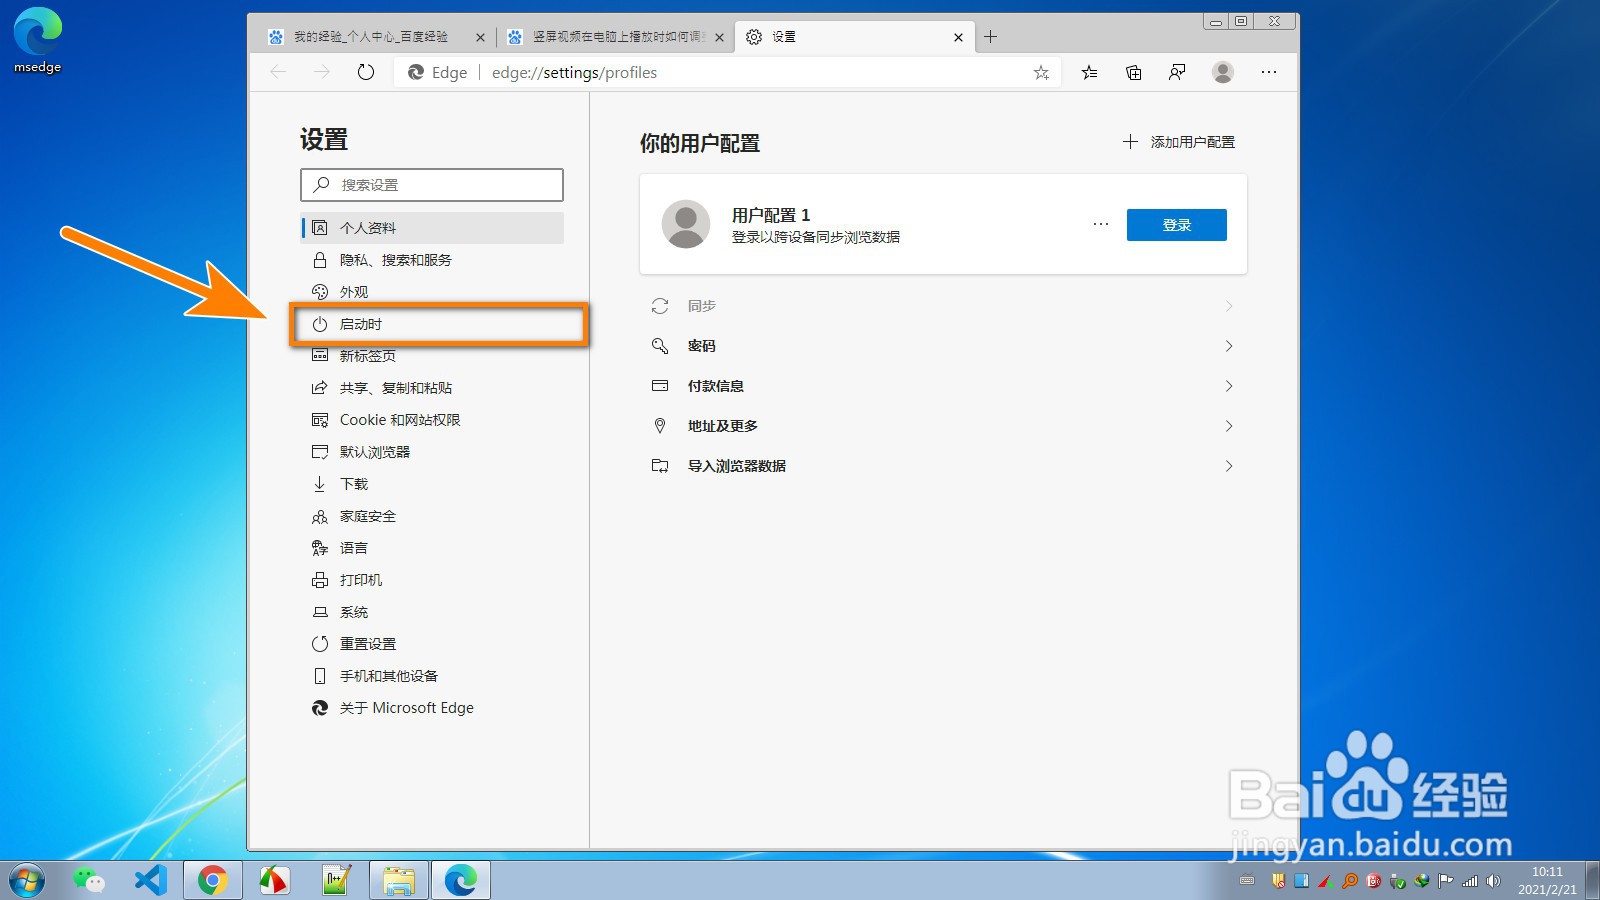Open 默认浏览器 settings
1600x900 pixels.
coord(432,452)
